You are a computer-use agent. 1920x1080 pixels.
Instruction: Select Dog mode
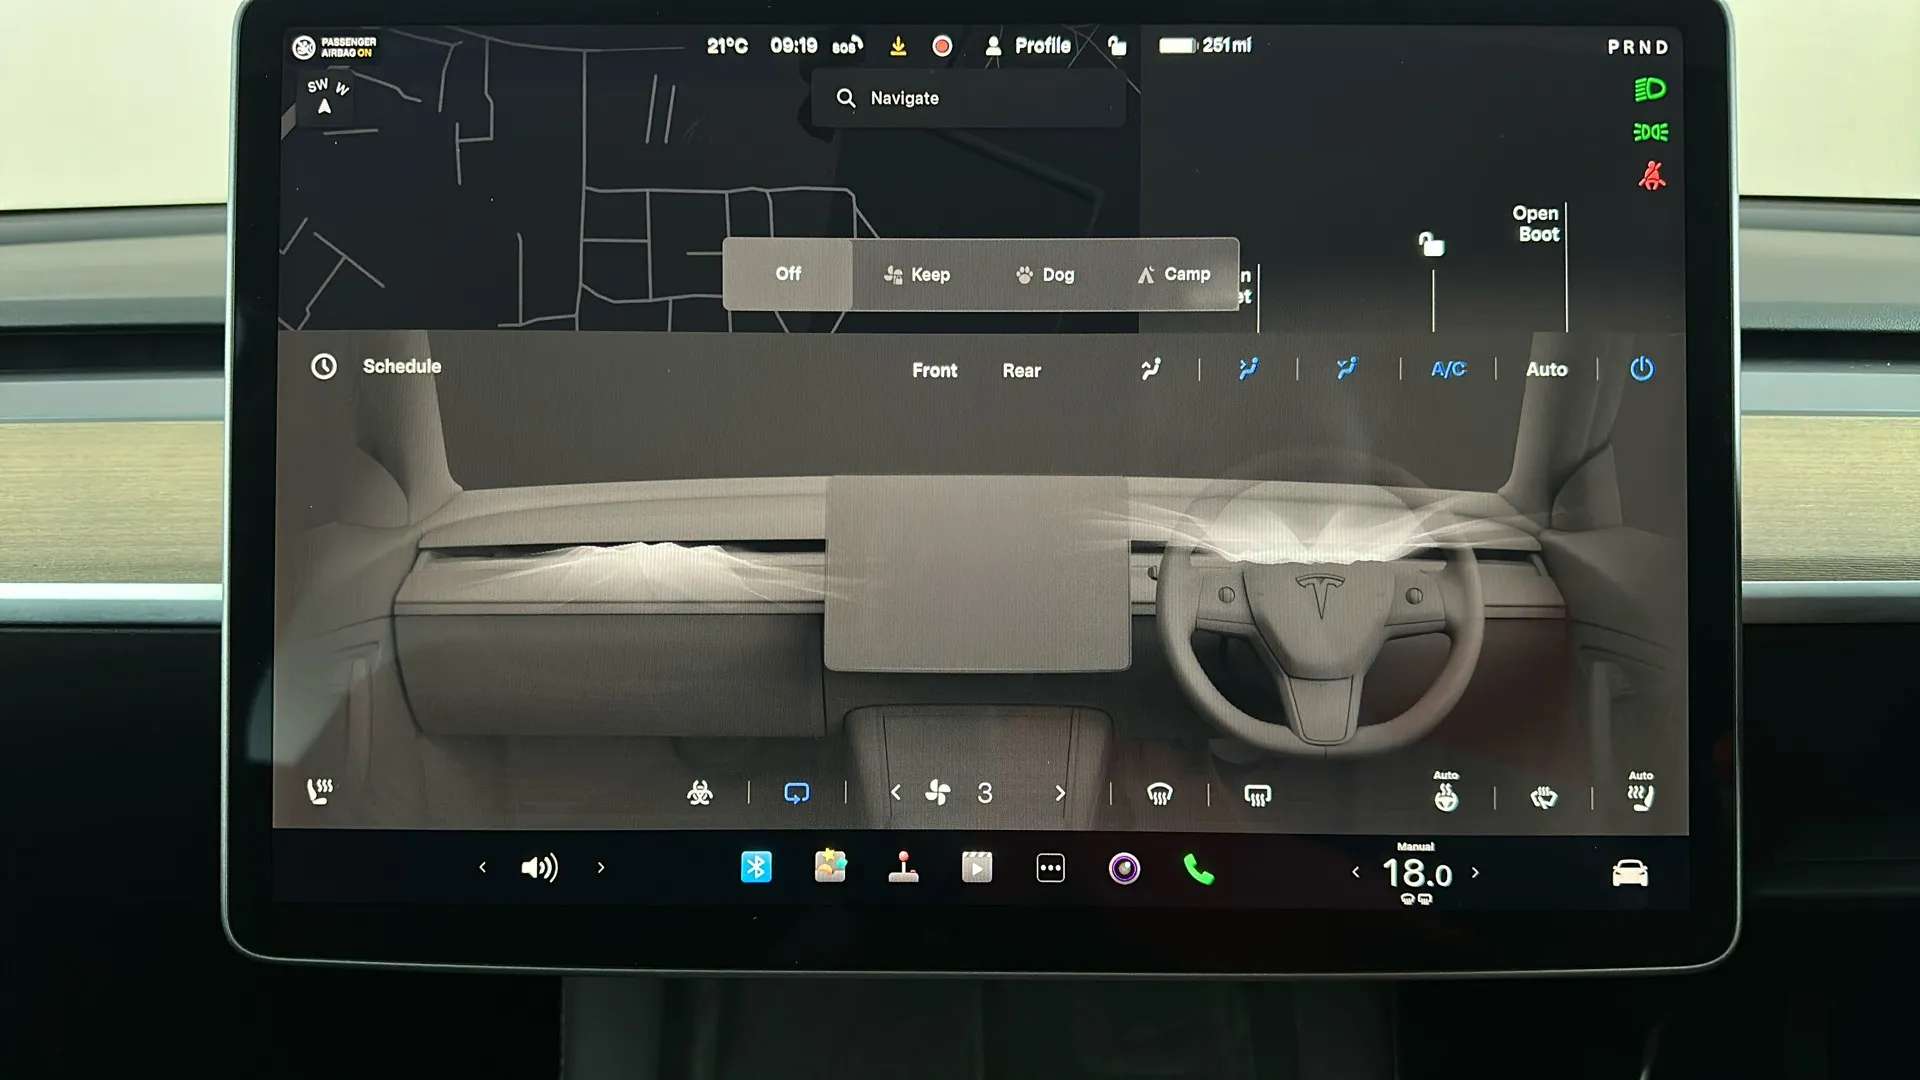[1045, 274]
